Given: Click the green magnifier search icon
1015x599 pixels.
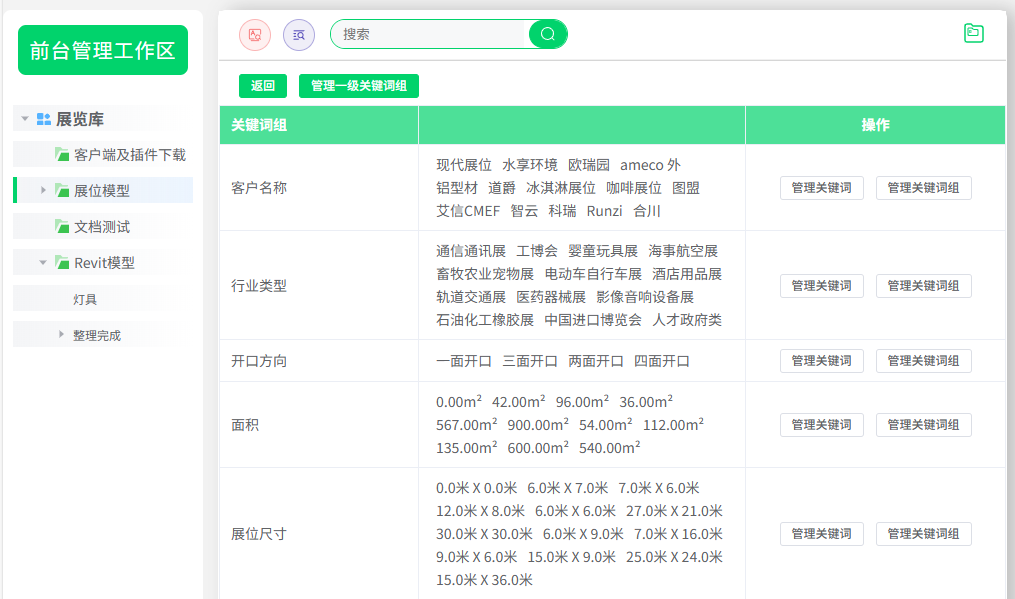Looking at the screenshot, I should pos(547,34).
